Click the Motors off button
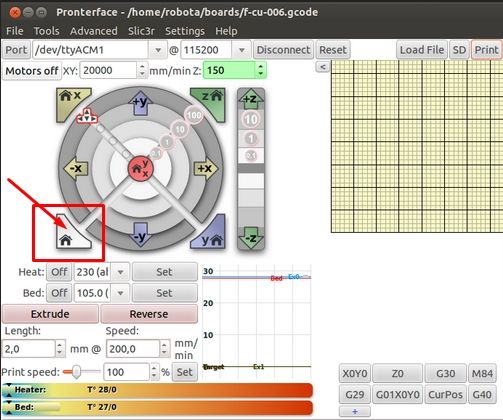 coord(32,71)
